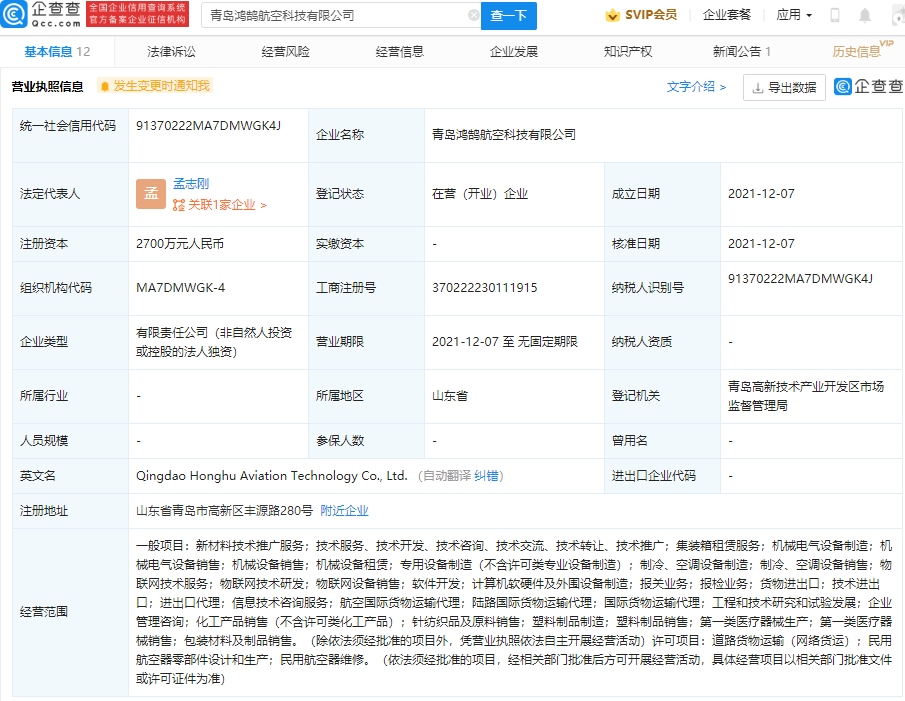Select the enterprise type 有限责任公司 text
Screen dimensions: 905x701
coord(214,342)
